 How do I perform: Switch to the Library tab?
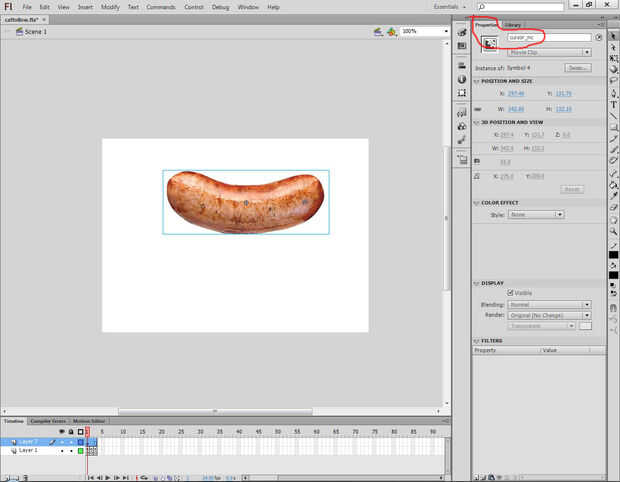point(512,25)
